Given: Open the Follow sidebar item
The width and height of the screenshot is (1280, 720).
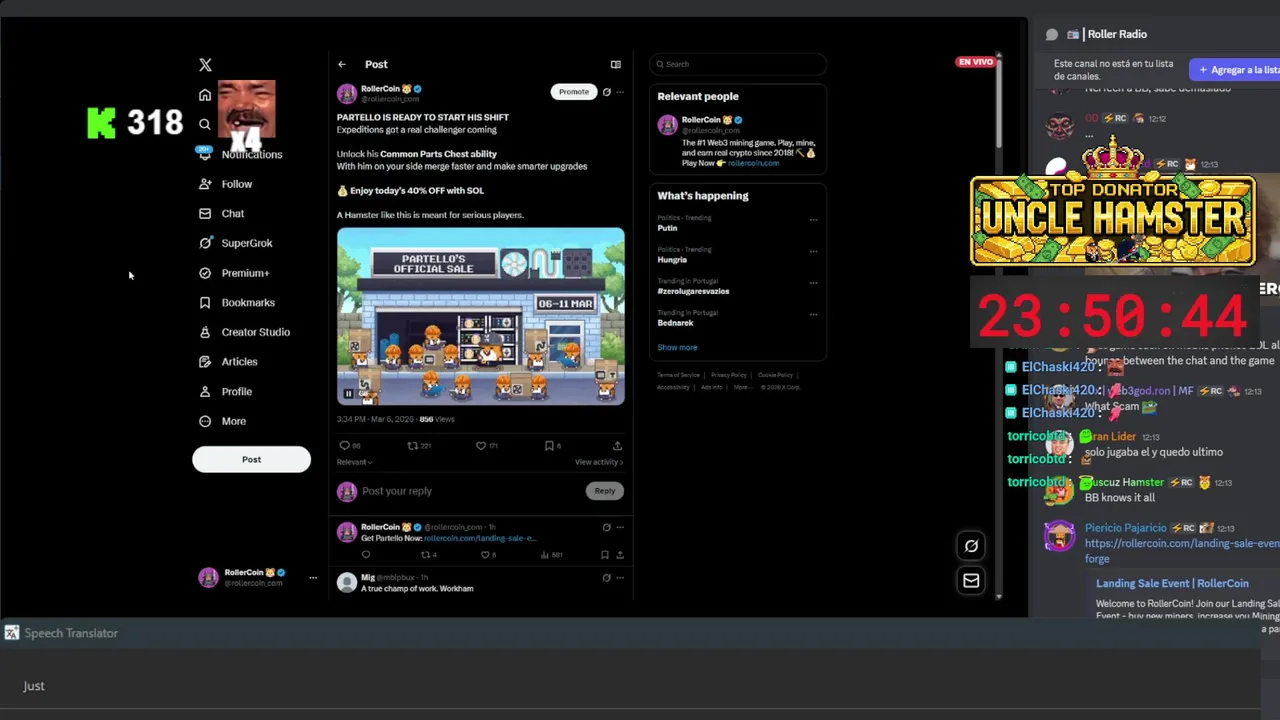Looking at the screenshot, I should pos(225,184).
